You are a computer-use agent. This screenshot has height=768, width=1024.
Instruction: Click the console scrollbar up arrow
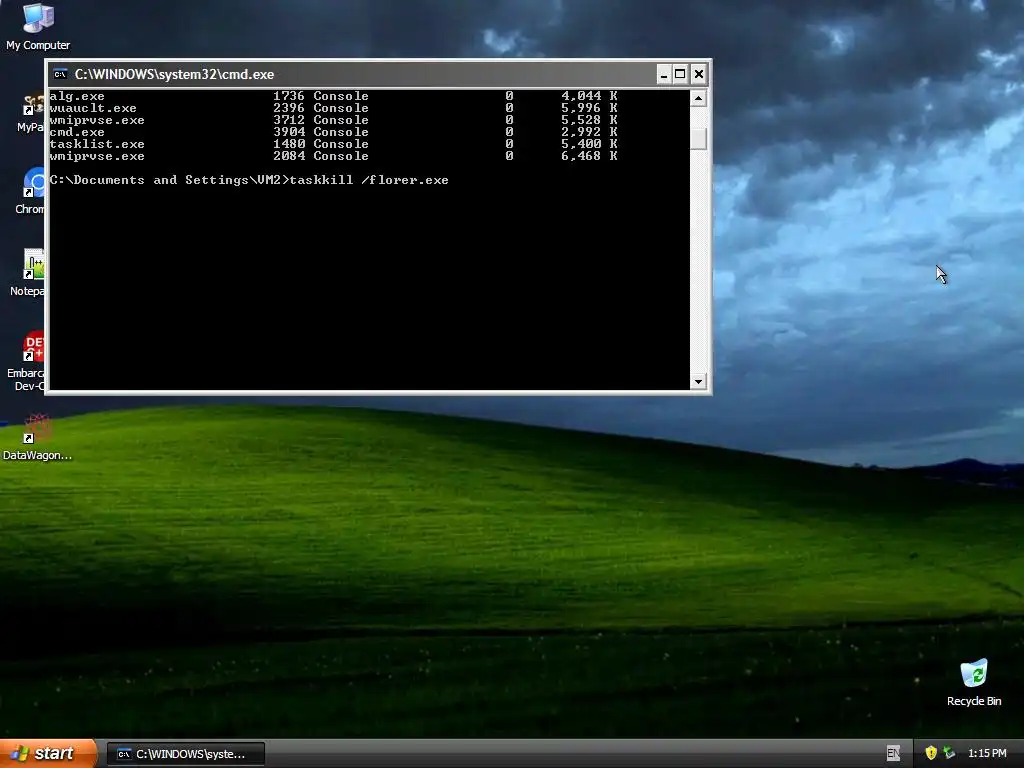698,99
